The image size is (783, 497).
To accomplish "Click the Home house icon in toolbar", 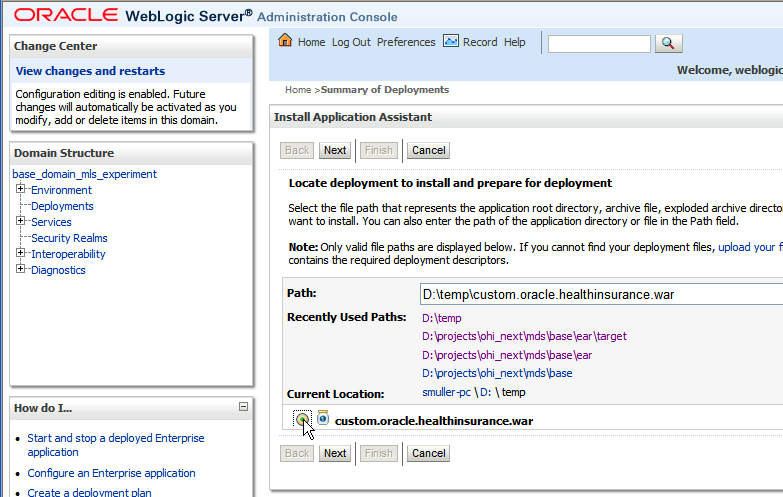I will 285,40.
